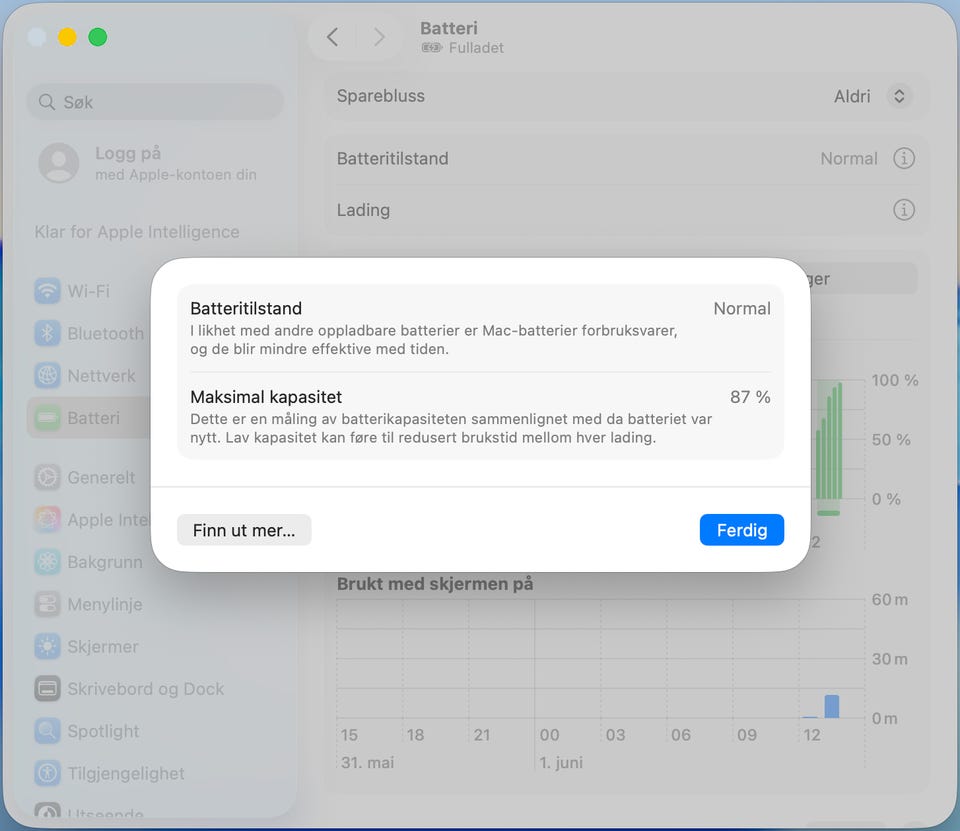Select the Menylinje sidebar icon

tap(47, 604)
